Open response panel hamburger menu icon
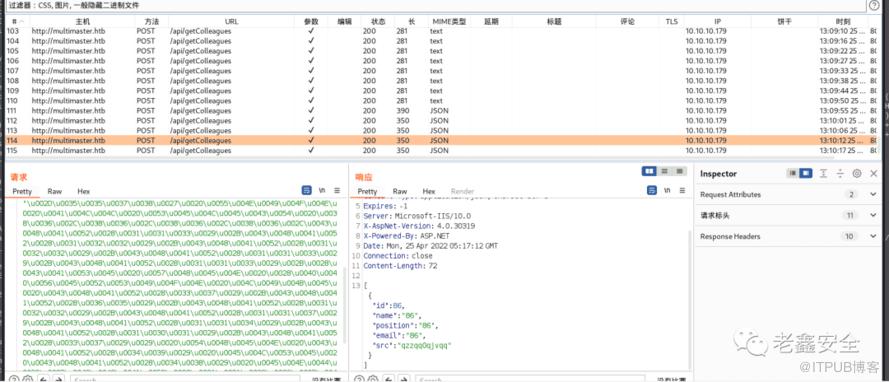889x382 pixels. (x=683, y=190)
